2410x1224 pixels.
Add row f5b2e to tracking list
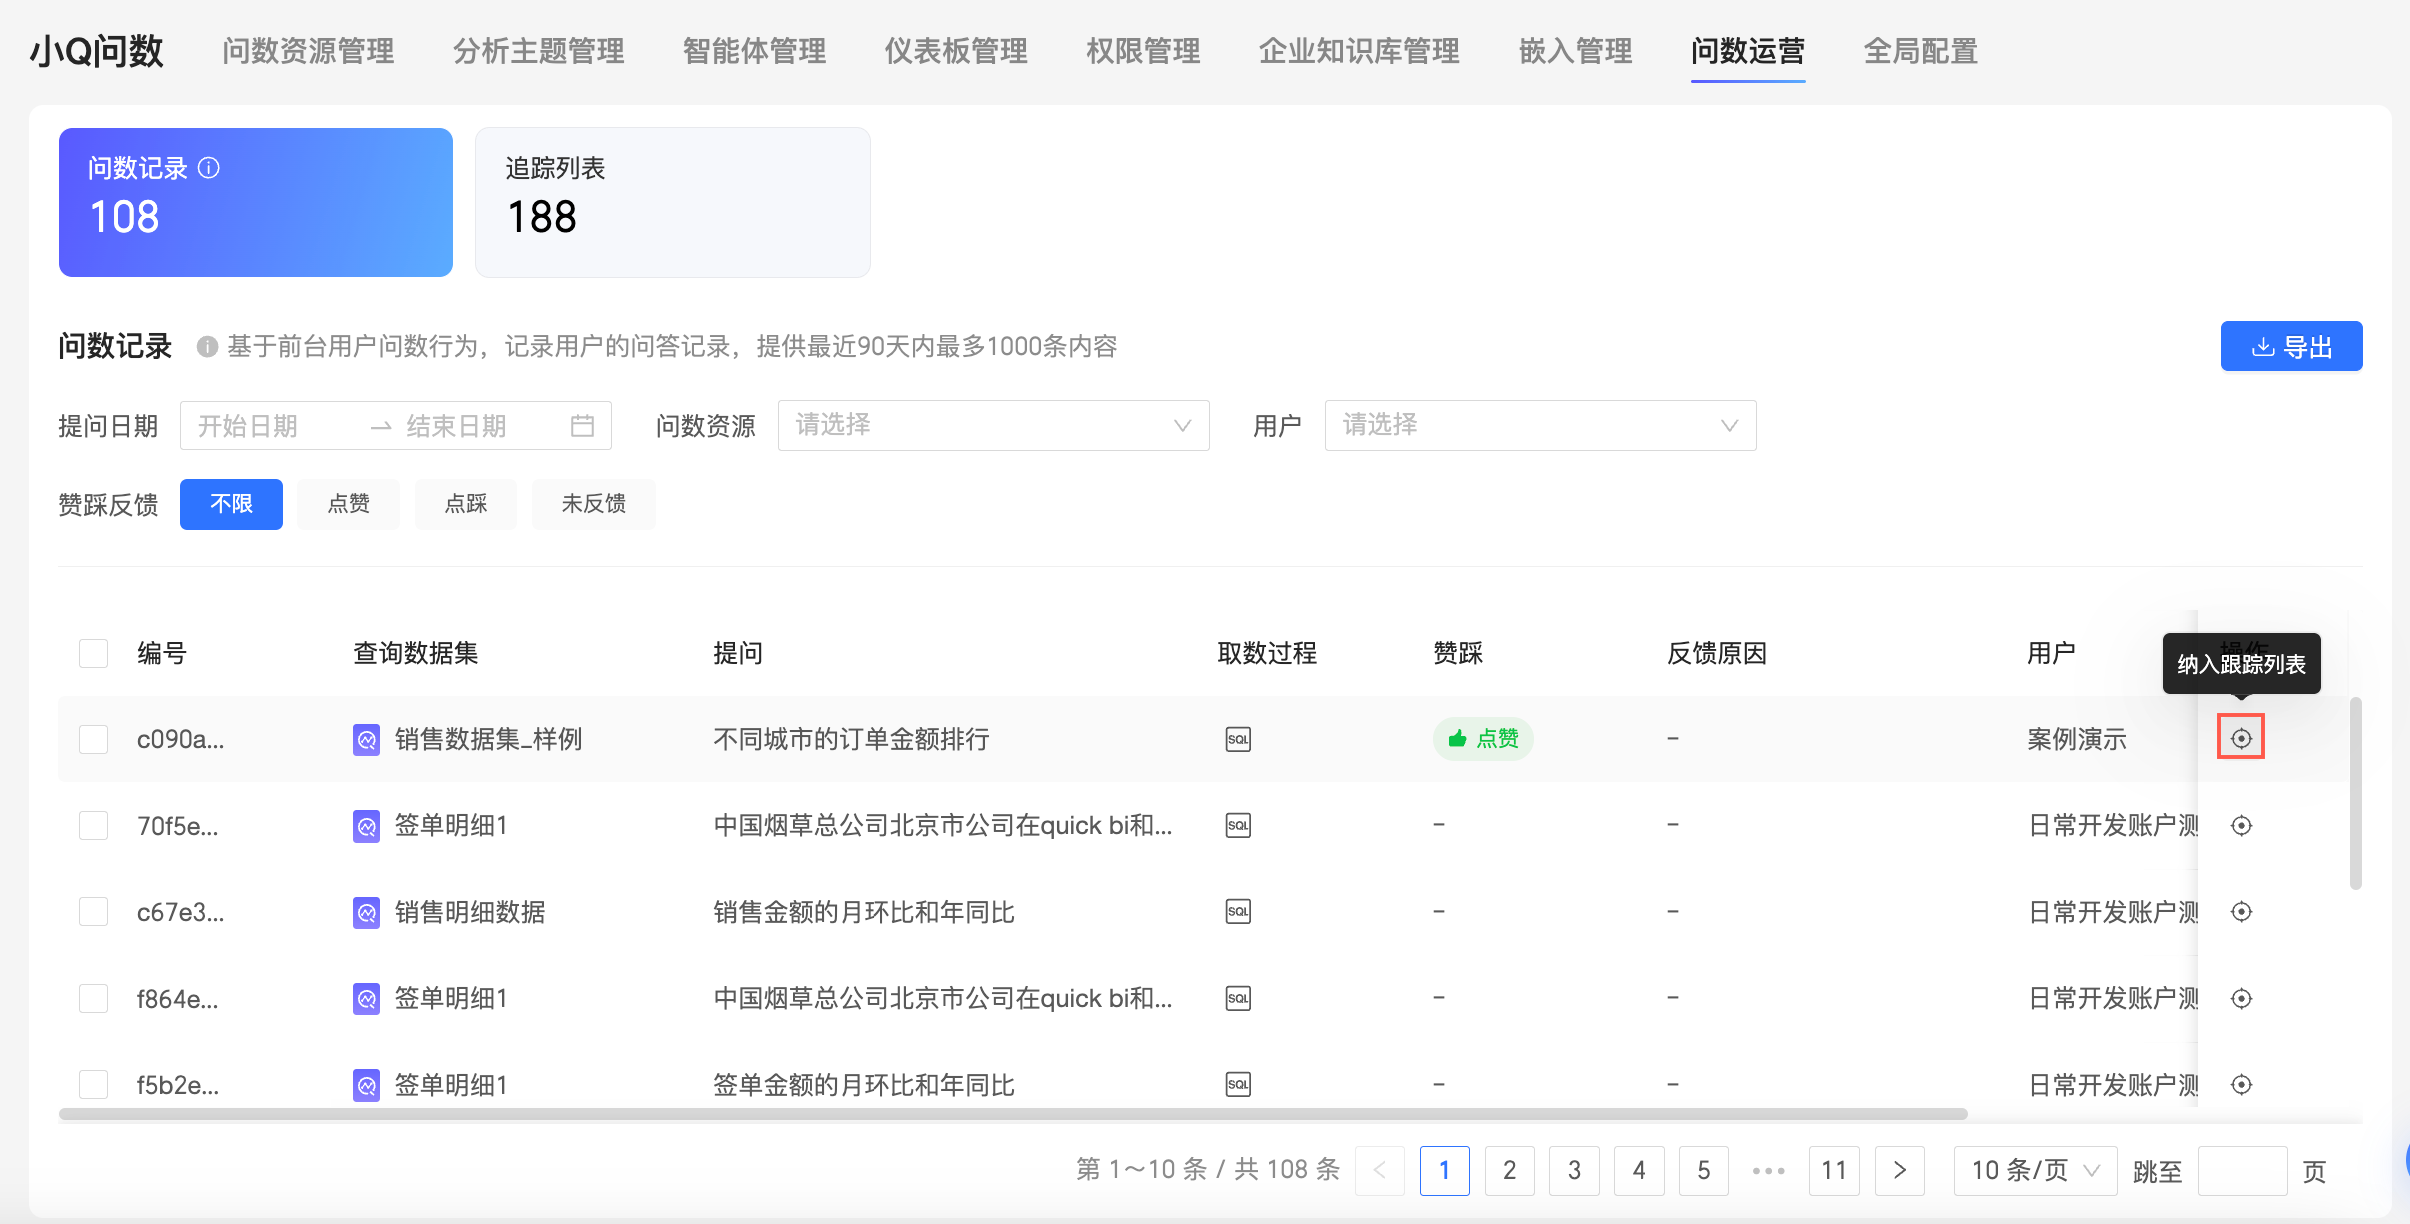point(2241,1084)
